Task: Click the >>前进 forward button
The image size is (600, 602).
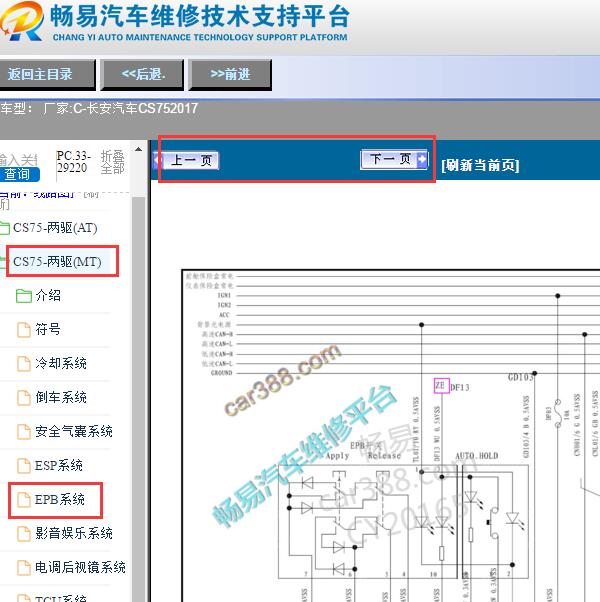Action: click(230, 74)
